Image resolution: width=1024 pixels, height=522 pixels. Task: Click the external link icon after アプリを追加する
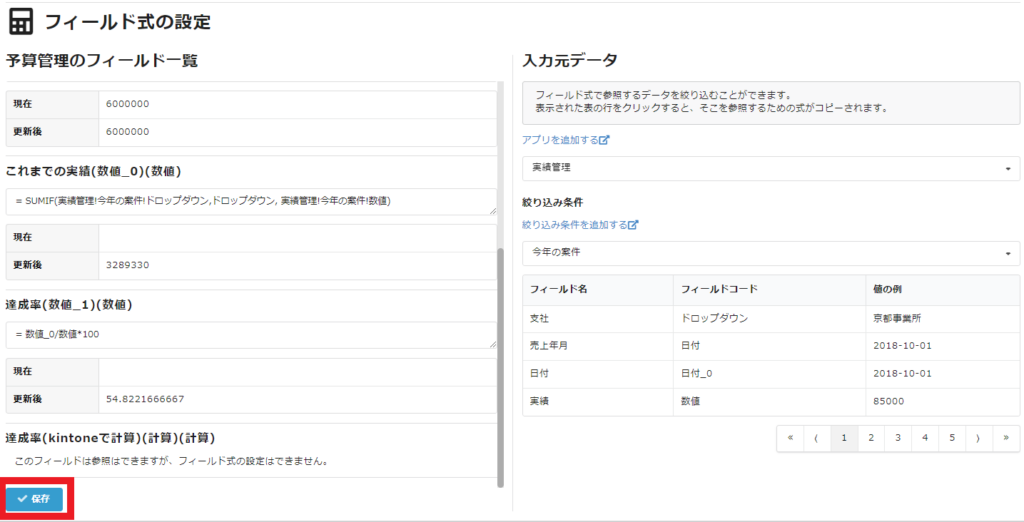point(604,140)
